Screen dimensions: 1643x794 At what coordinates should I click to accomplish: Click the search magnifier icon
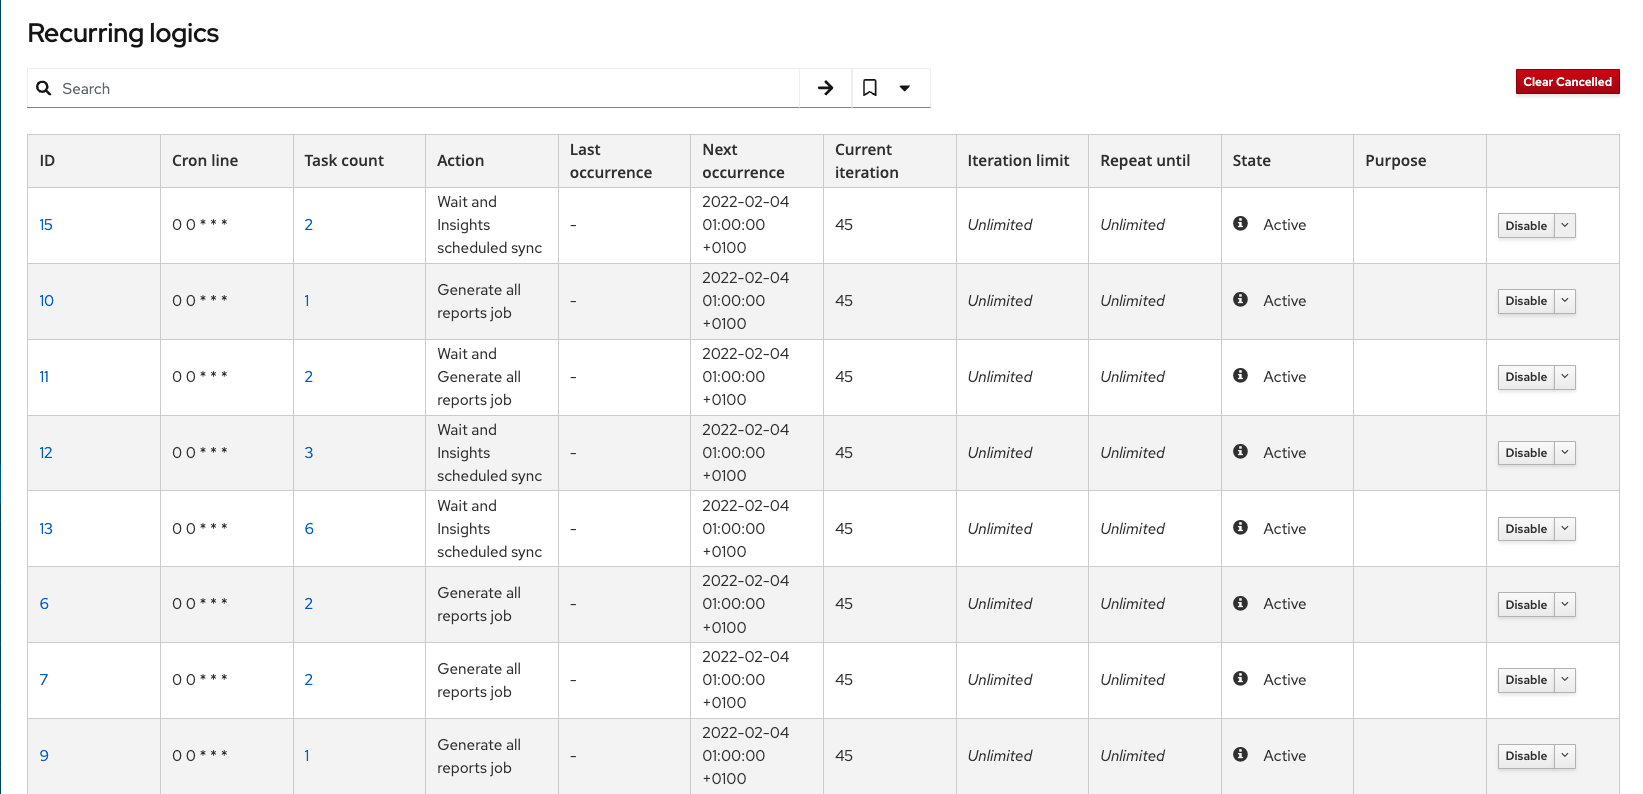(44, 88)
